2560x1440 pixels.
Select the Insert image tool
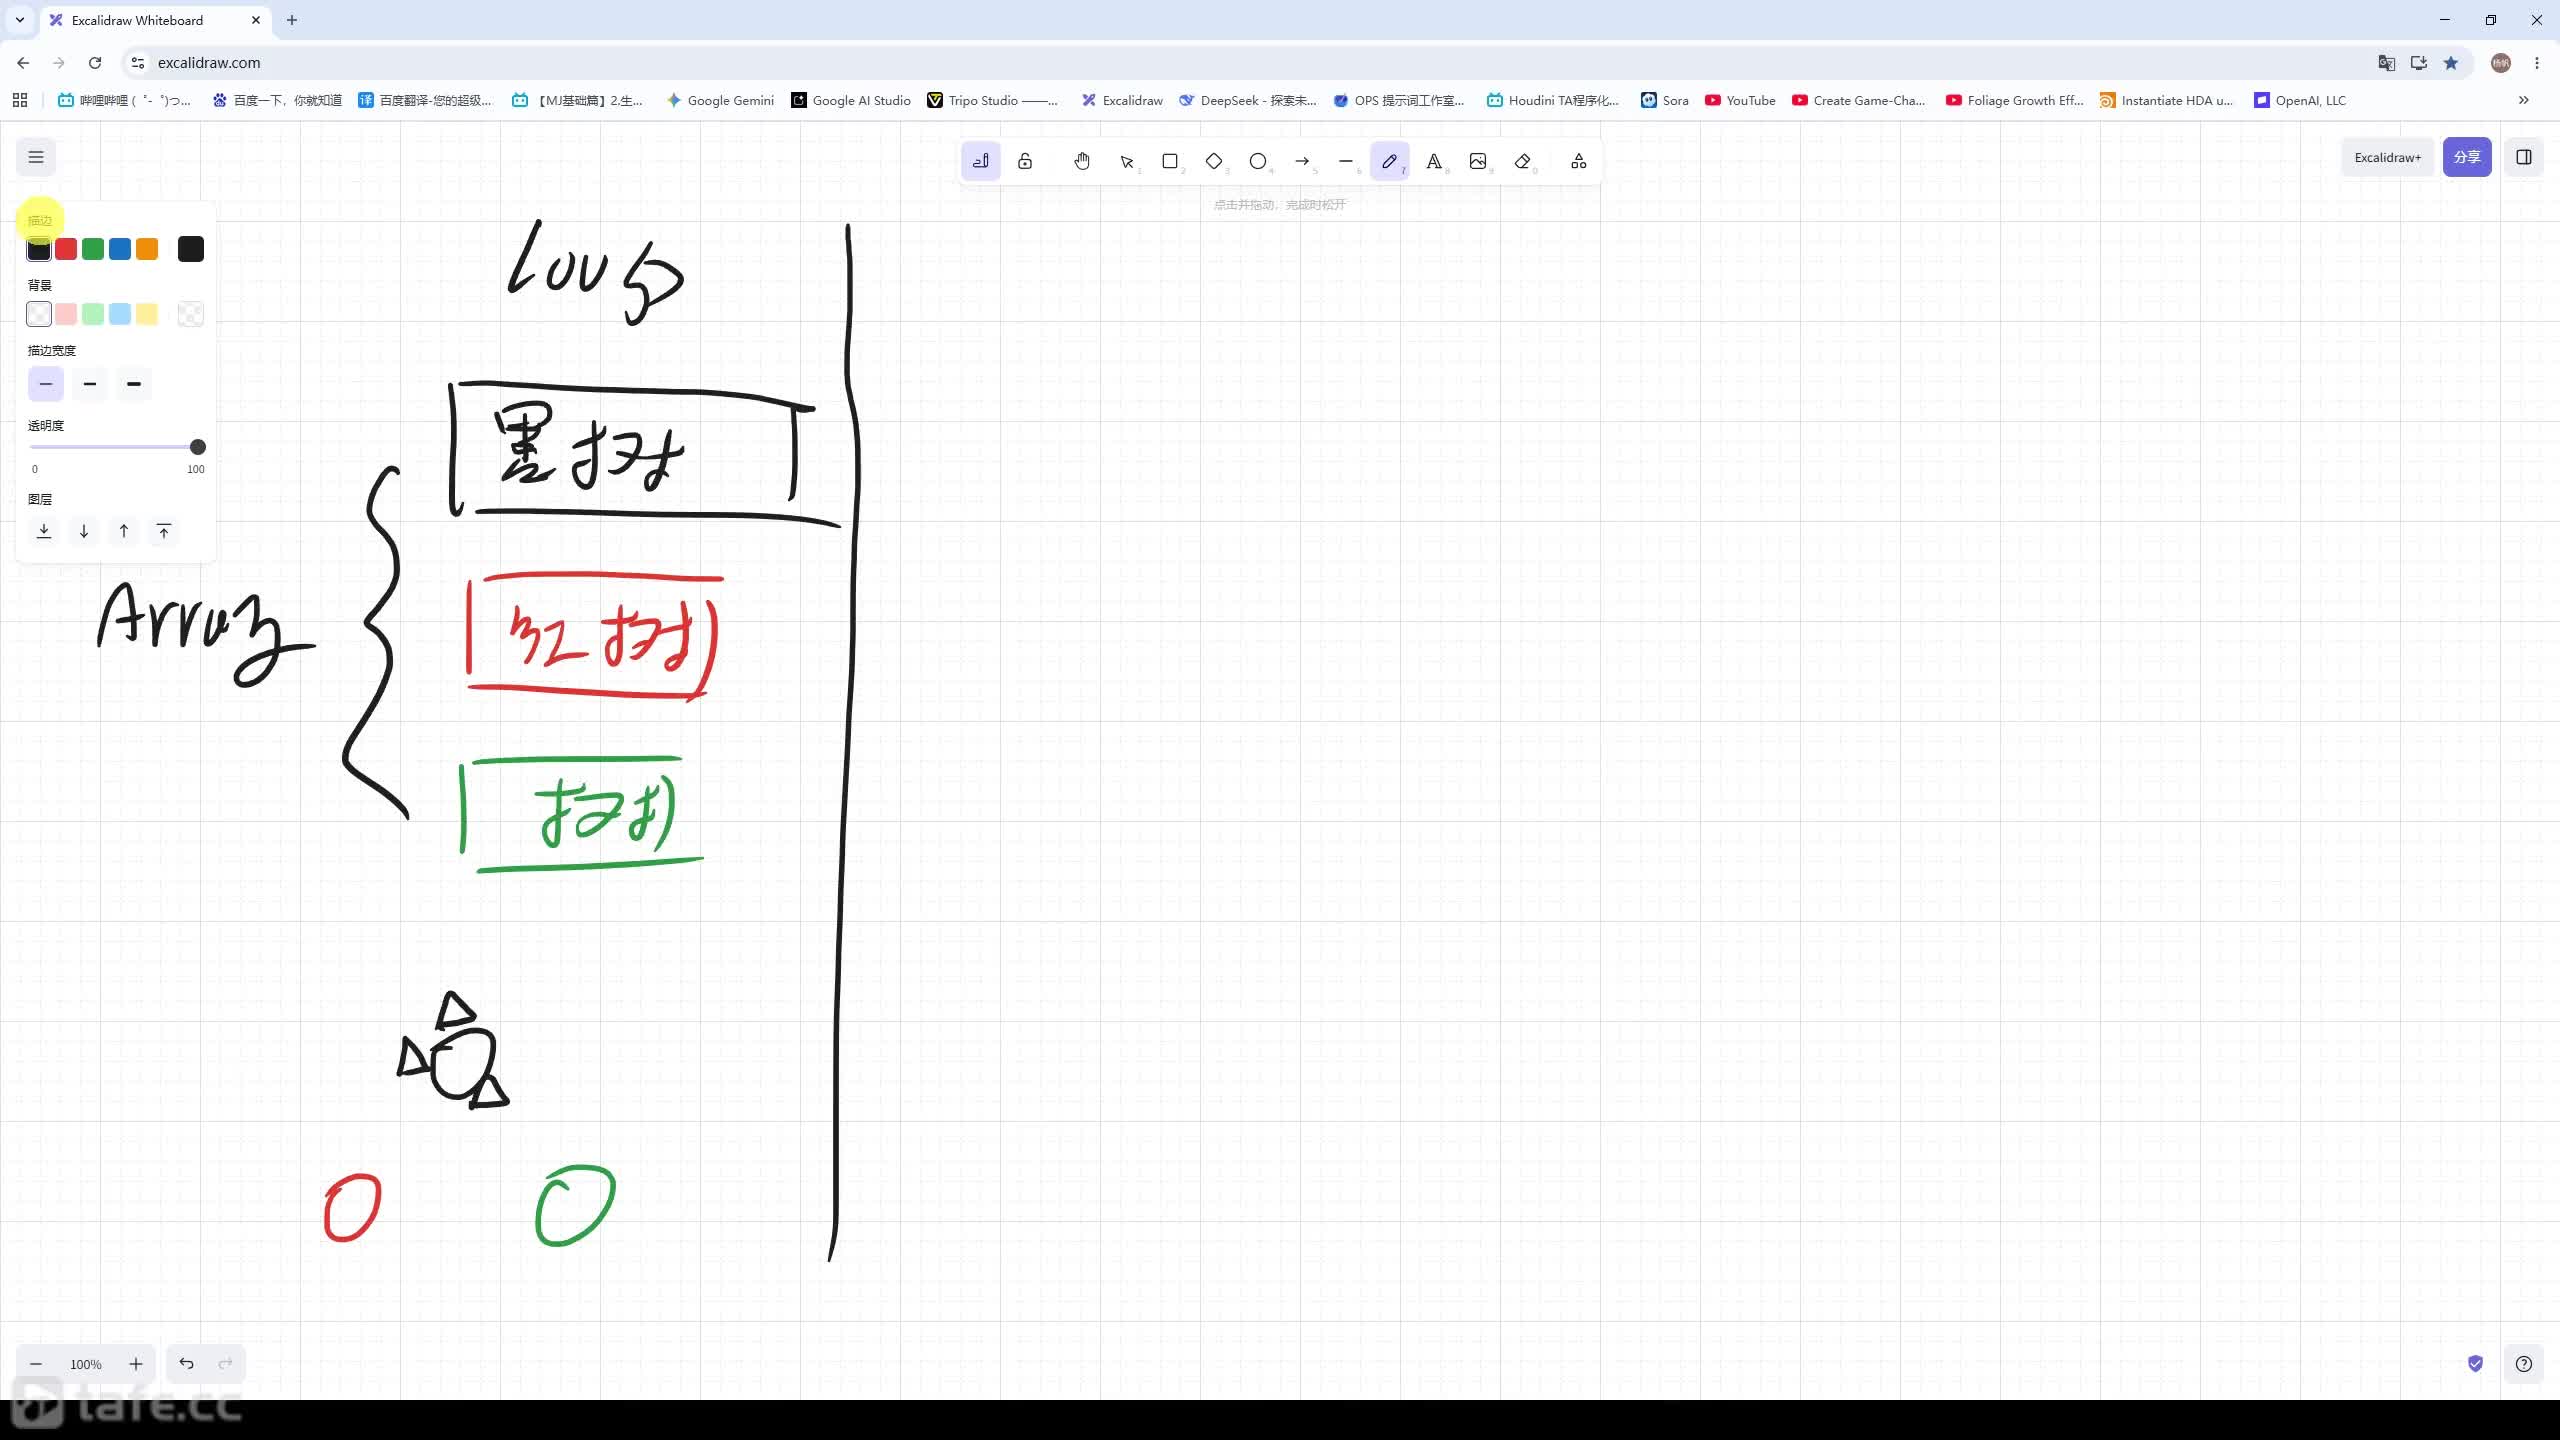pos(1478,161)
